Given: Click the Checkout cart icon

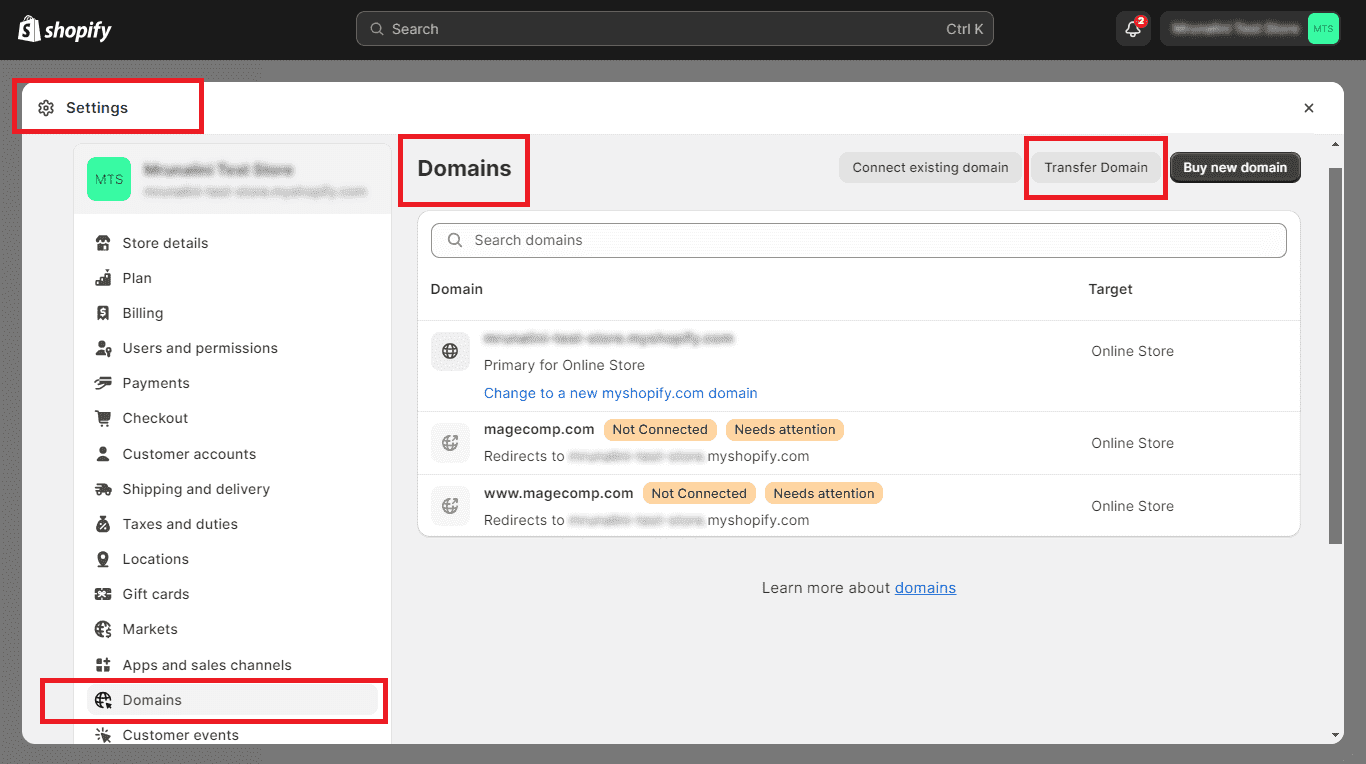Looking at the screenshot, I should point(103,418).
